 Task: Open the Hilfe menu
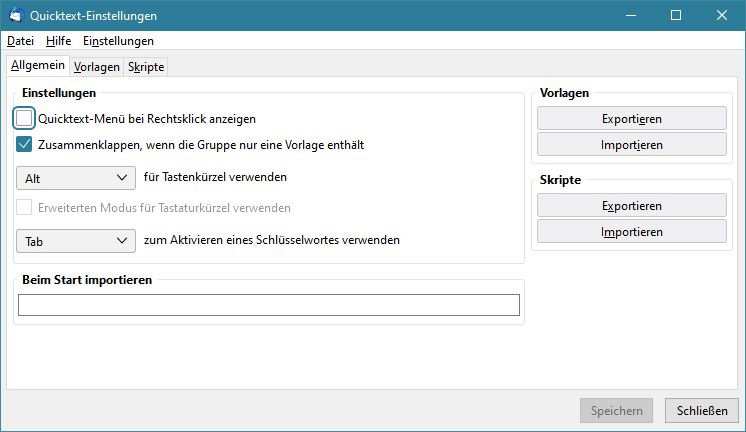59,41
